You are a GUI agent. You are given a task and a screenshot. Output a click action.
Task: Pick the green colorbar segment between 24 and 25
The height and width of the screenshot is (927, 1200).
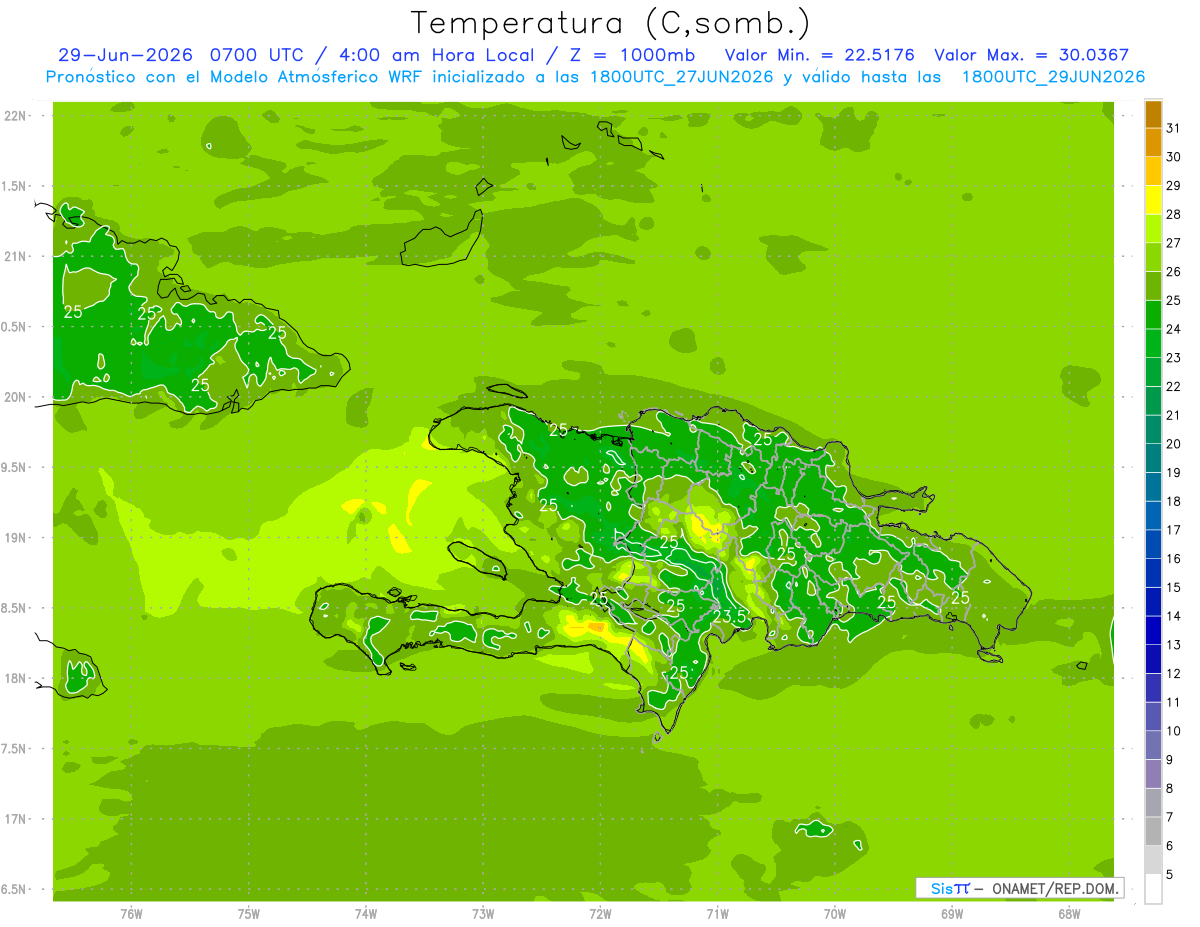pyautogui.click(x=1153, y=314)
